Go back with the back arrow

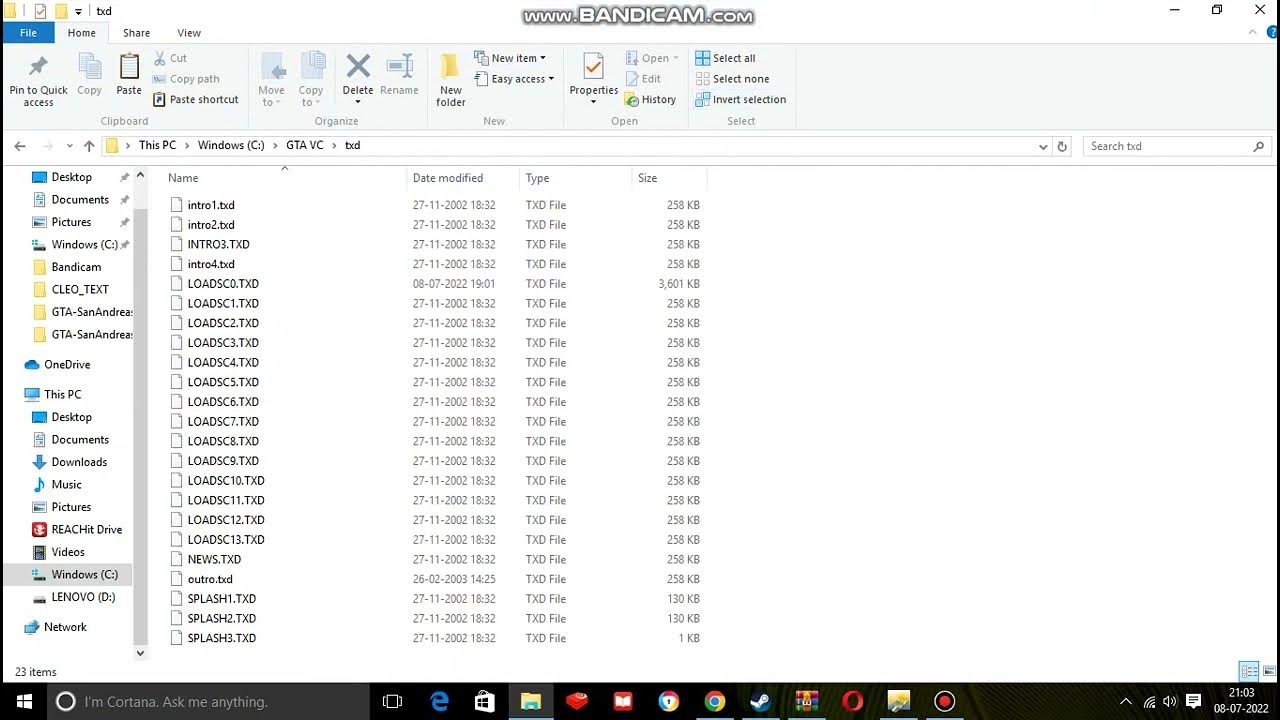click(20, 146)
